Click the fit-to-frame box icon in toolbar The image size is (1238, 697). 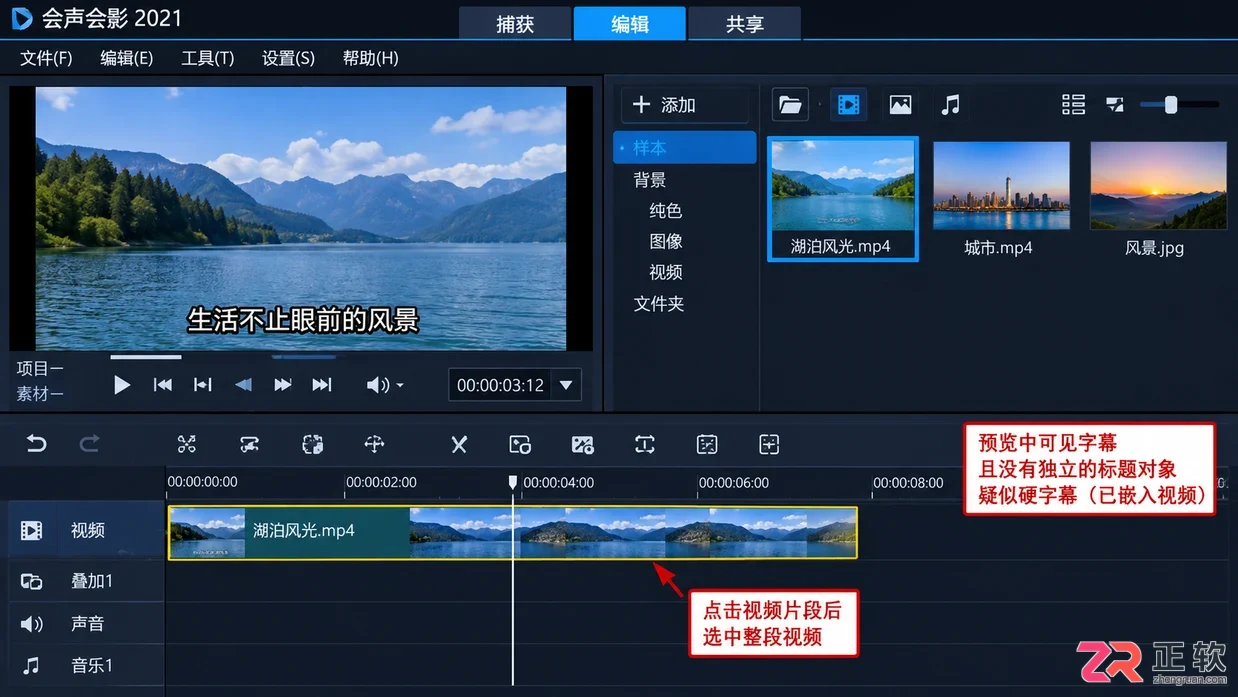click(707, 444)
